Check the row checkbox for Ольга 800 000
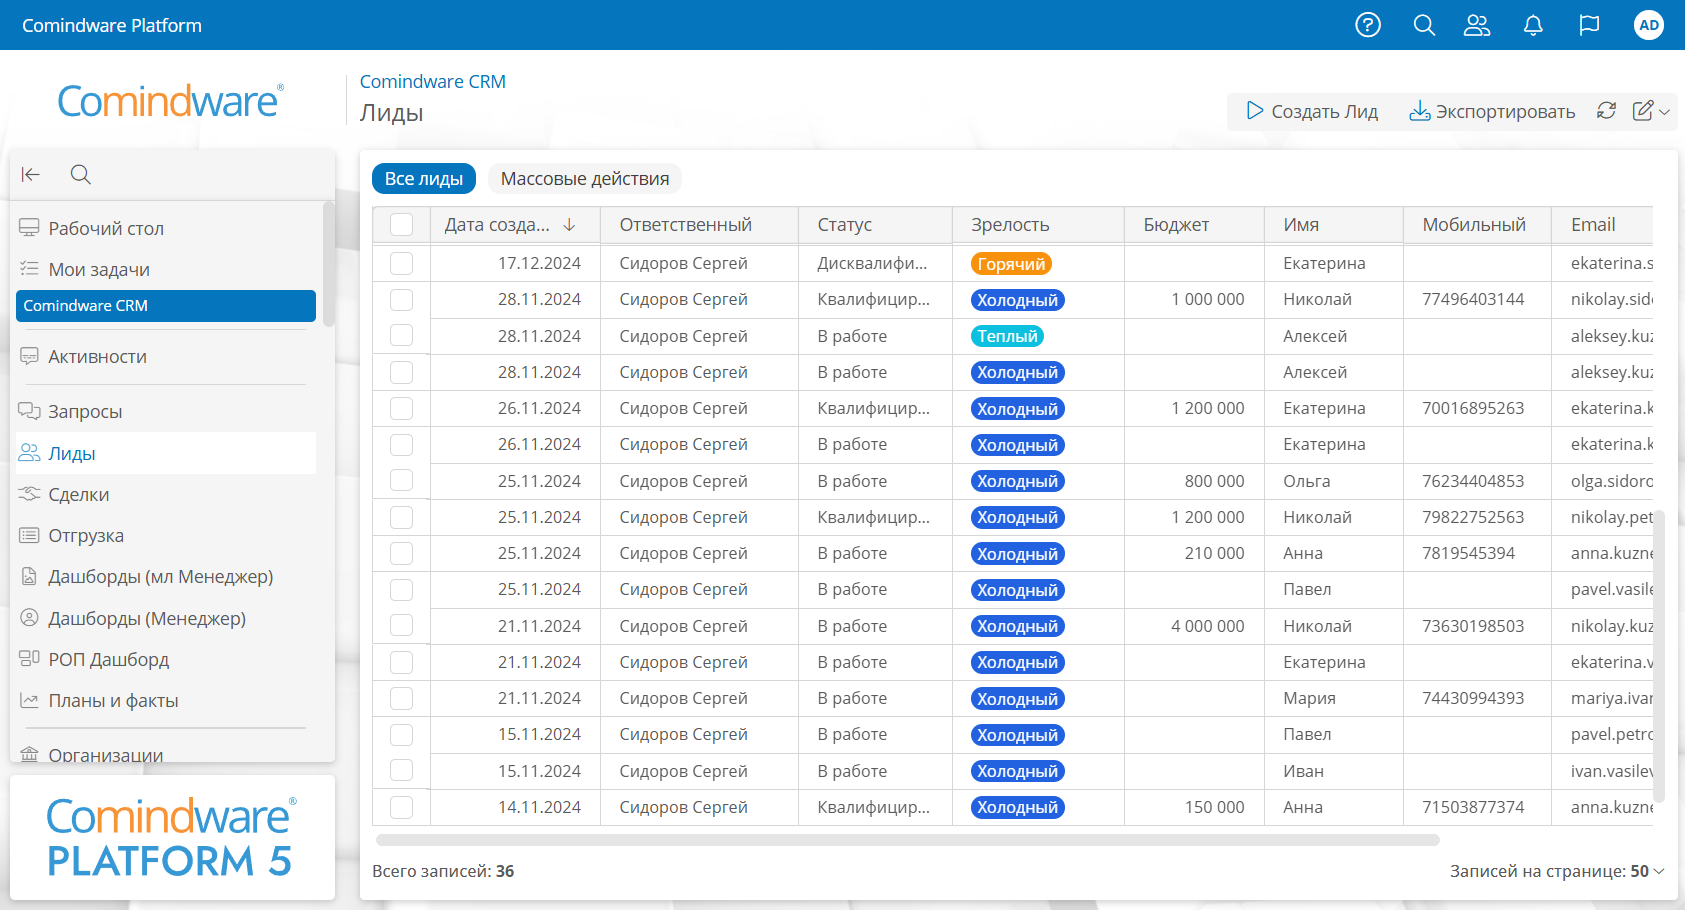This screenshot has width=1685, height=910. click(402, 481)
